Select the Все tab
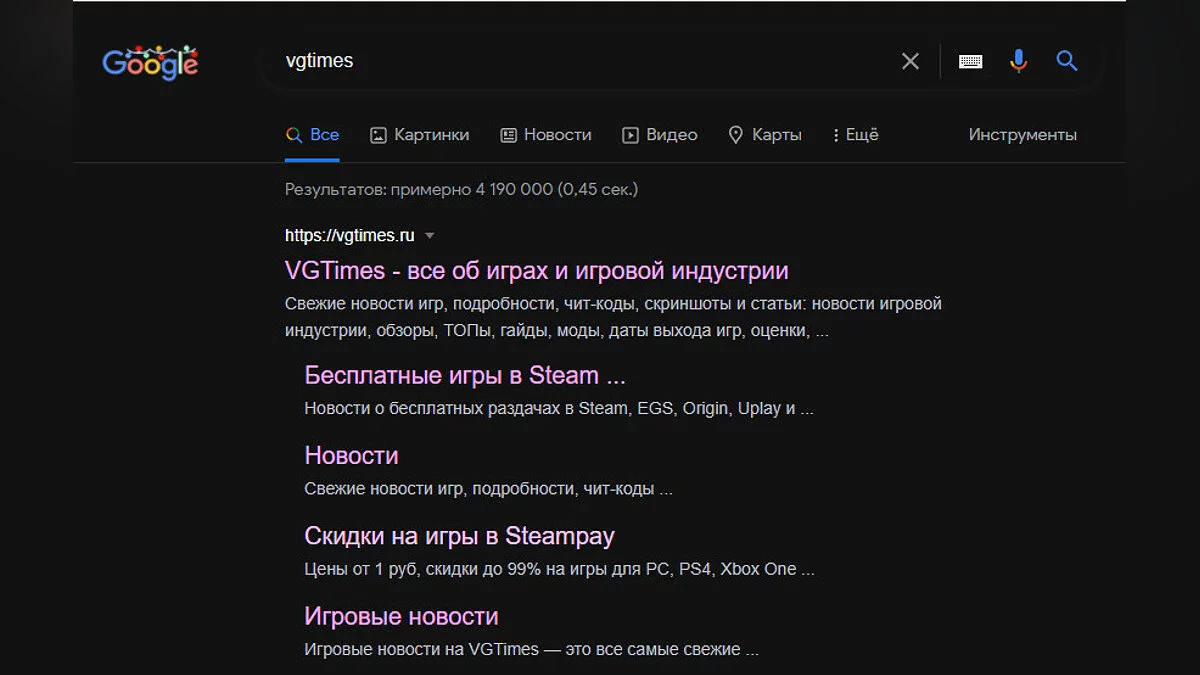The height and width of the screenshot is (675, 1200). 312,135
